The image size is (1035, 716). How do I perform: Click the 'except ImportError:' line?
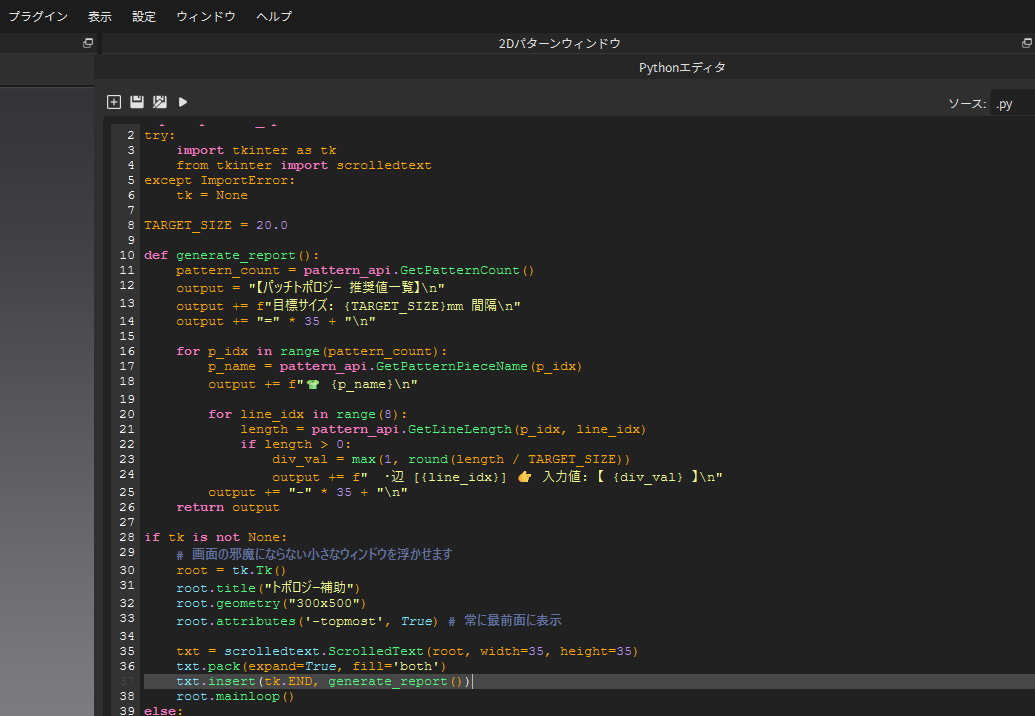(220, 180)
